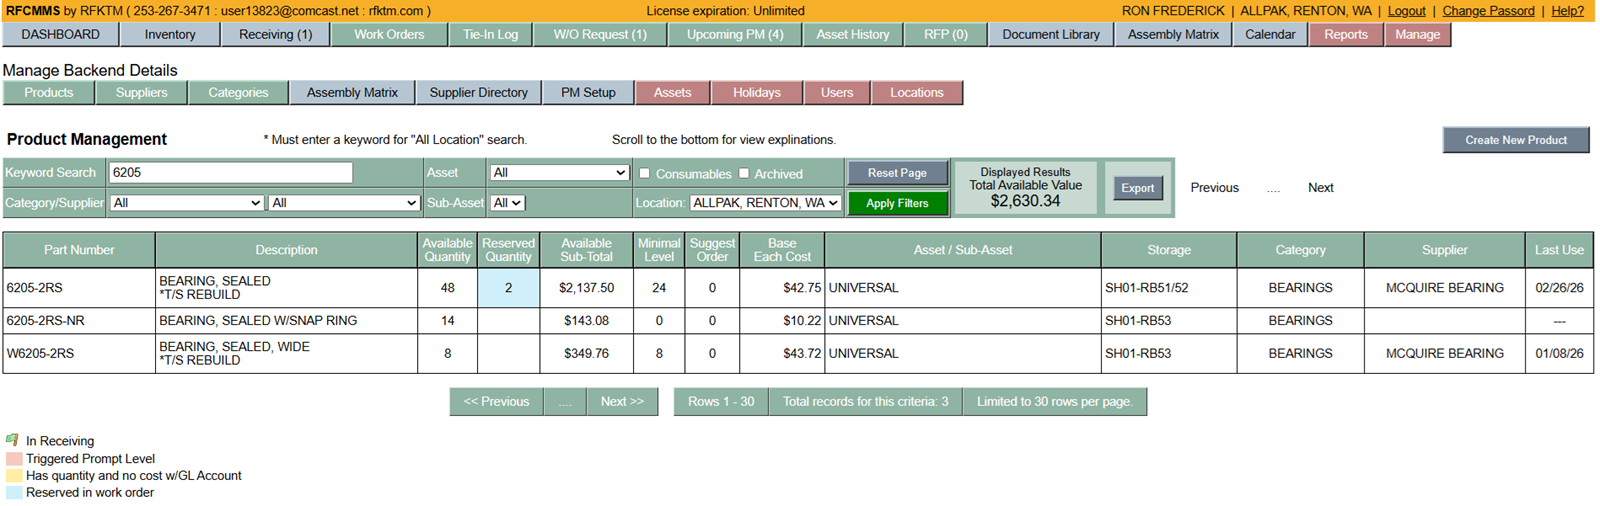1600x506 pixels.
Task: Enable the Consumables checkbox
Action: coord(645,173)
